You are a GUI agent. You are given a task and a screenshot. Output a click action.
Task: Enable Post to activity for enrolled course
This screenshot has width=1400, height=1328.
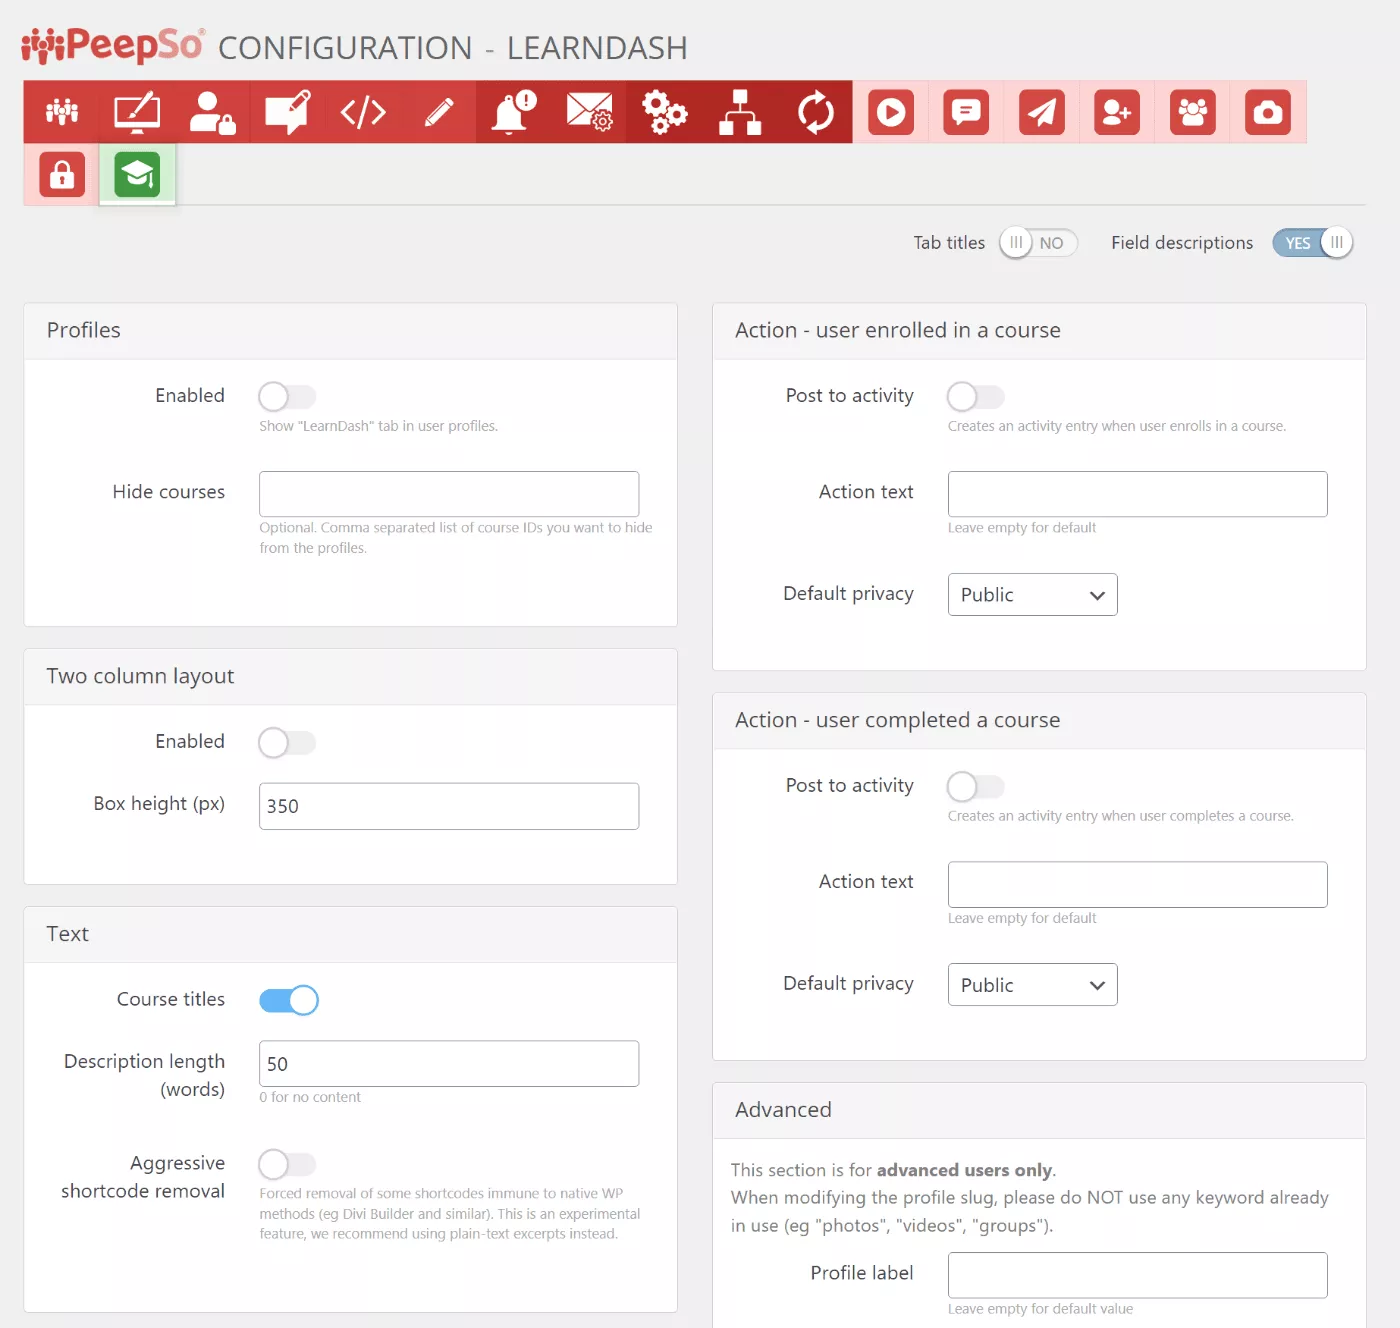click(976, 397)
